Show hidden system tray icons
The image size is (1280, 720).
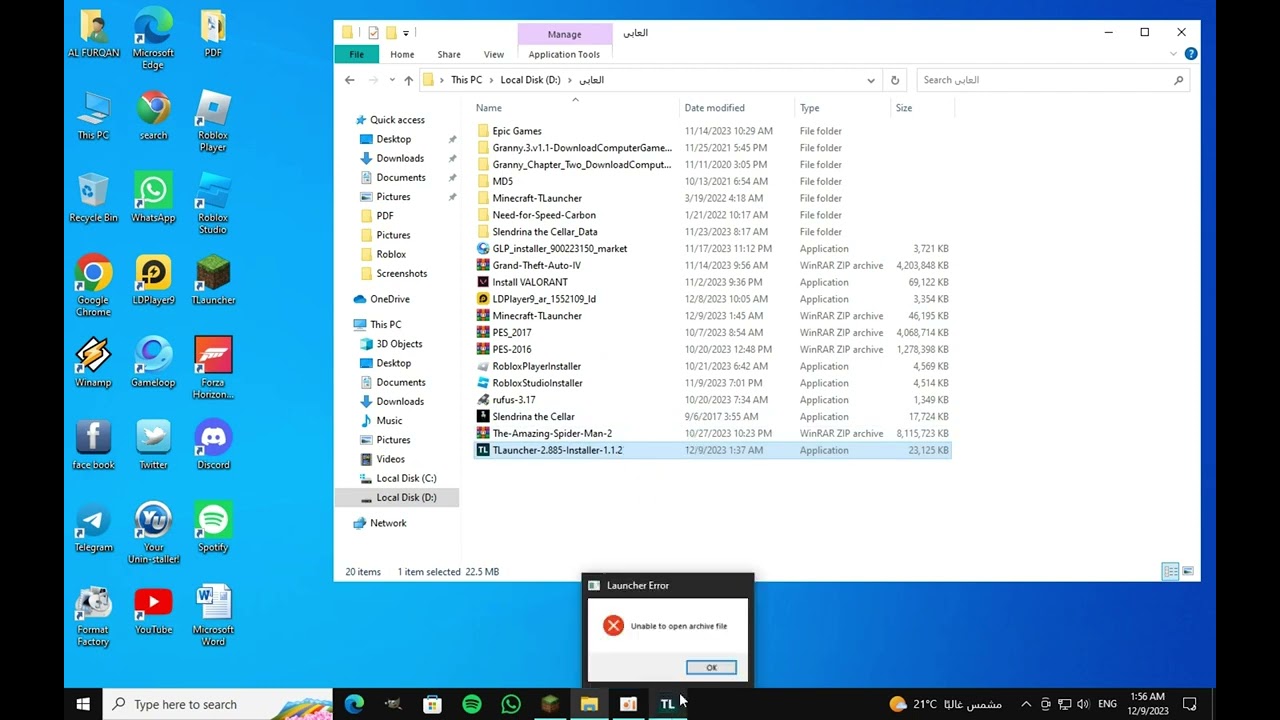[1025, 704]
